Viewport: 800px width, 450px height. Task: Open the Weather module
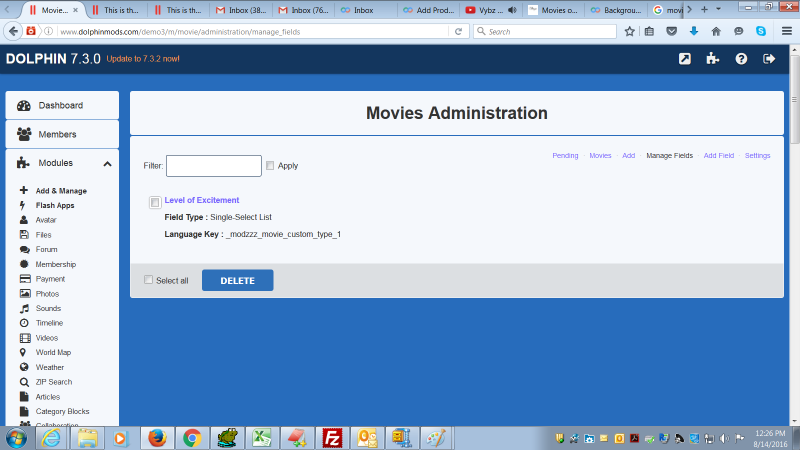(x=49, y=367)
